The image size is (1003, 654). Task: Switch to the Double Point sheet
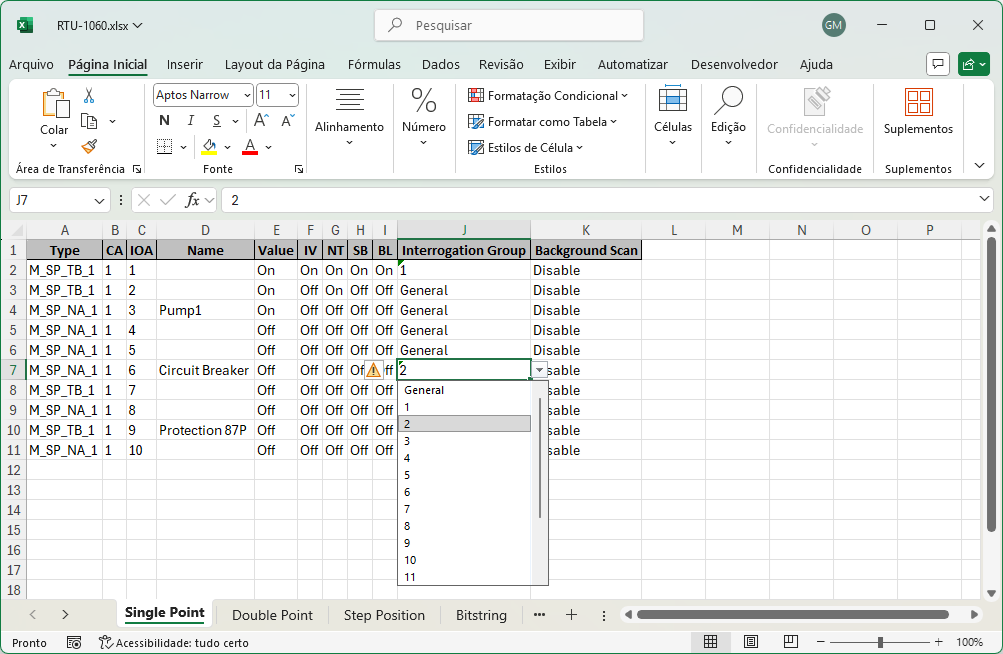click(272, 615)
